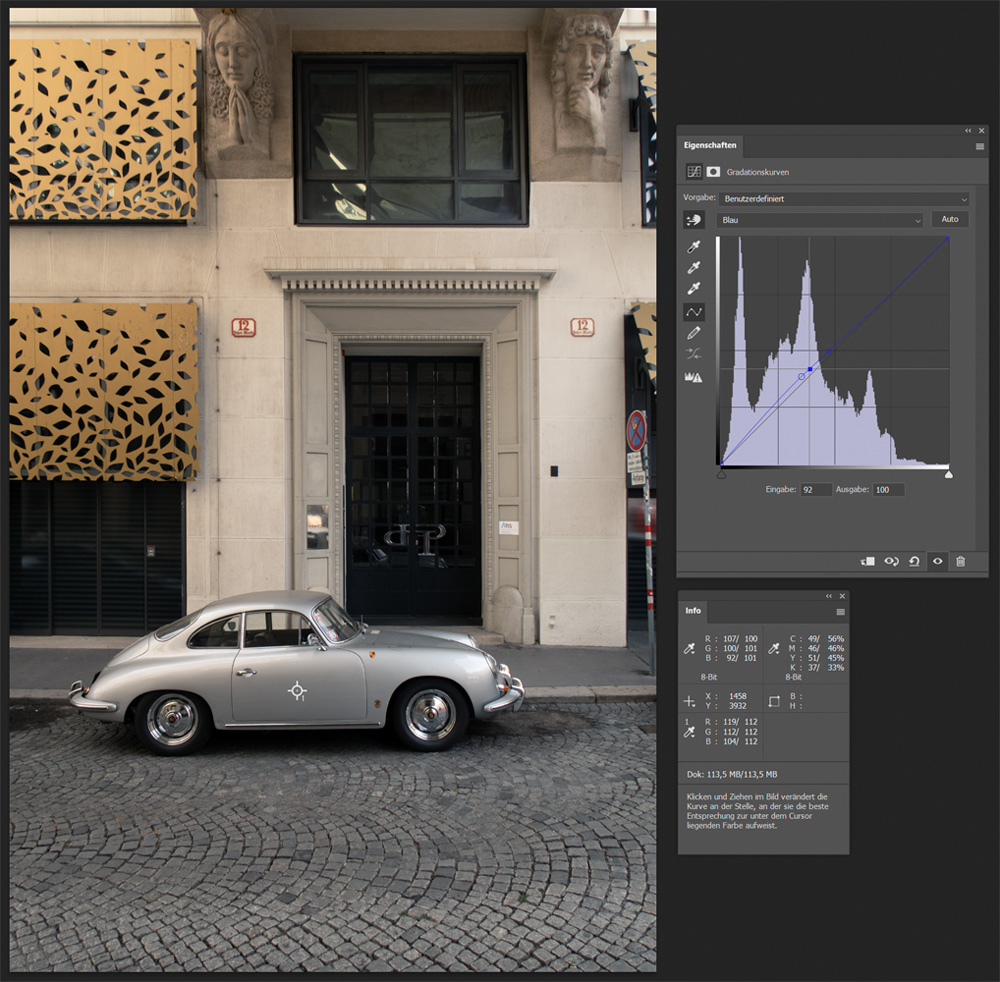Click the Gradationskurven label
Image resolution: width=1000 pixels, height=982 pixels.
pyautogui.click(x=758, y=172)
